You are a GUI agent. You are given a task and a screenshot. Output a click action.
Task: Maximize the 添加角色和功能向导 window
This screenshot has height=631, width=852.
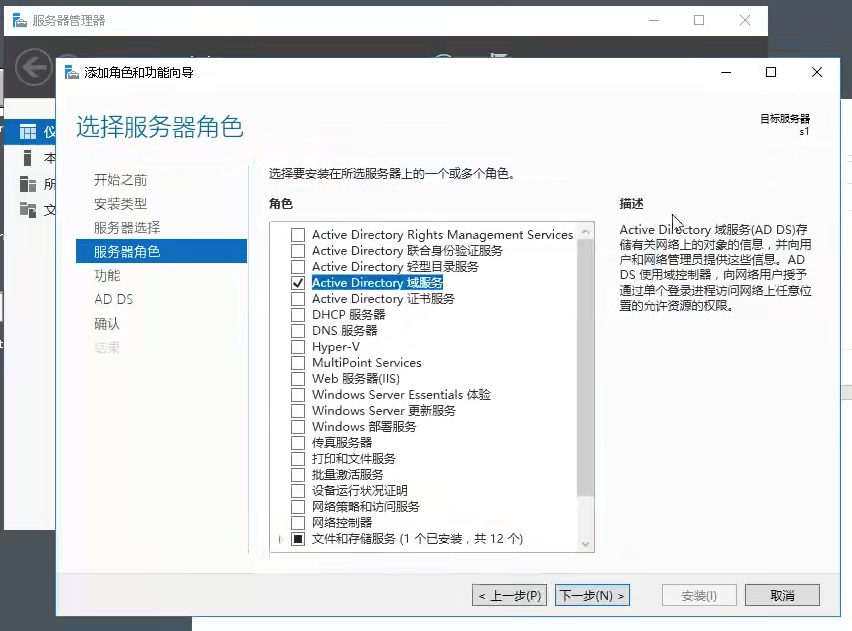(771, 72)
